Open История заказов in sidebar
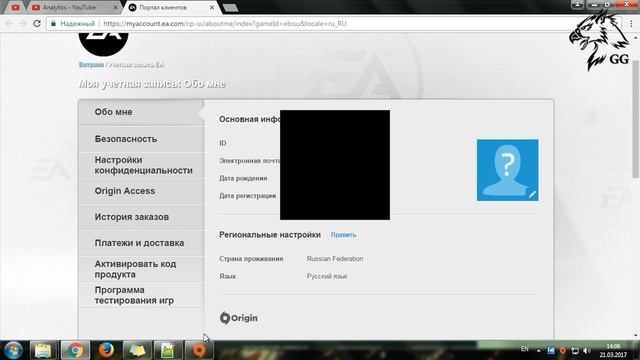 coord(141,217)
